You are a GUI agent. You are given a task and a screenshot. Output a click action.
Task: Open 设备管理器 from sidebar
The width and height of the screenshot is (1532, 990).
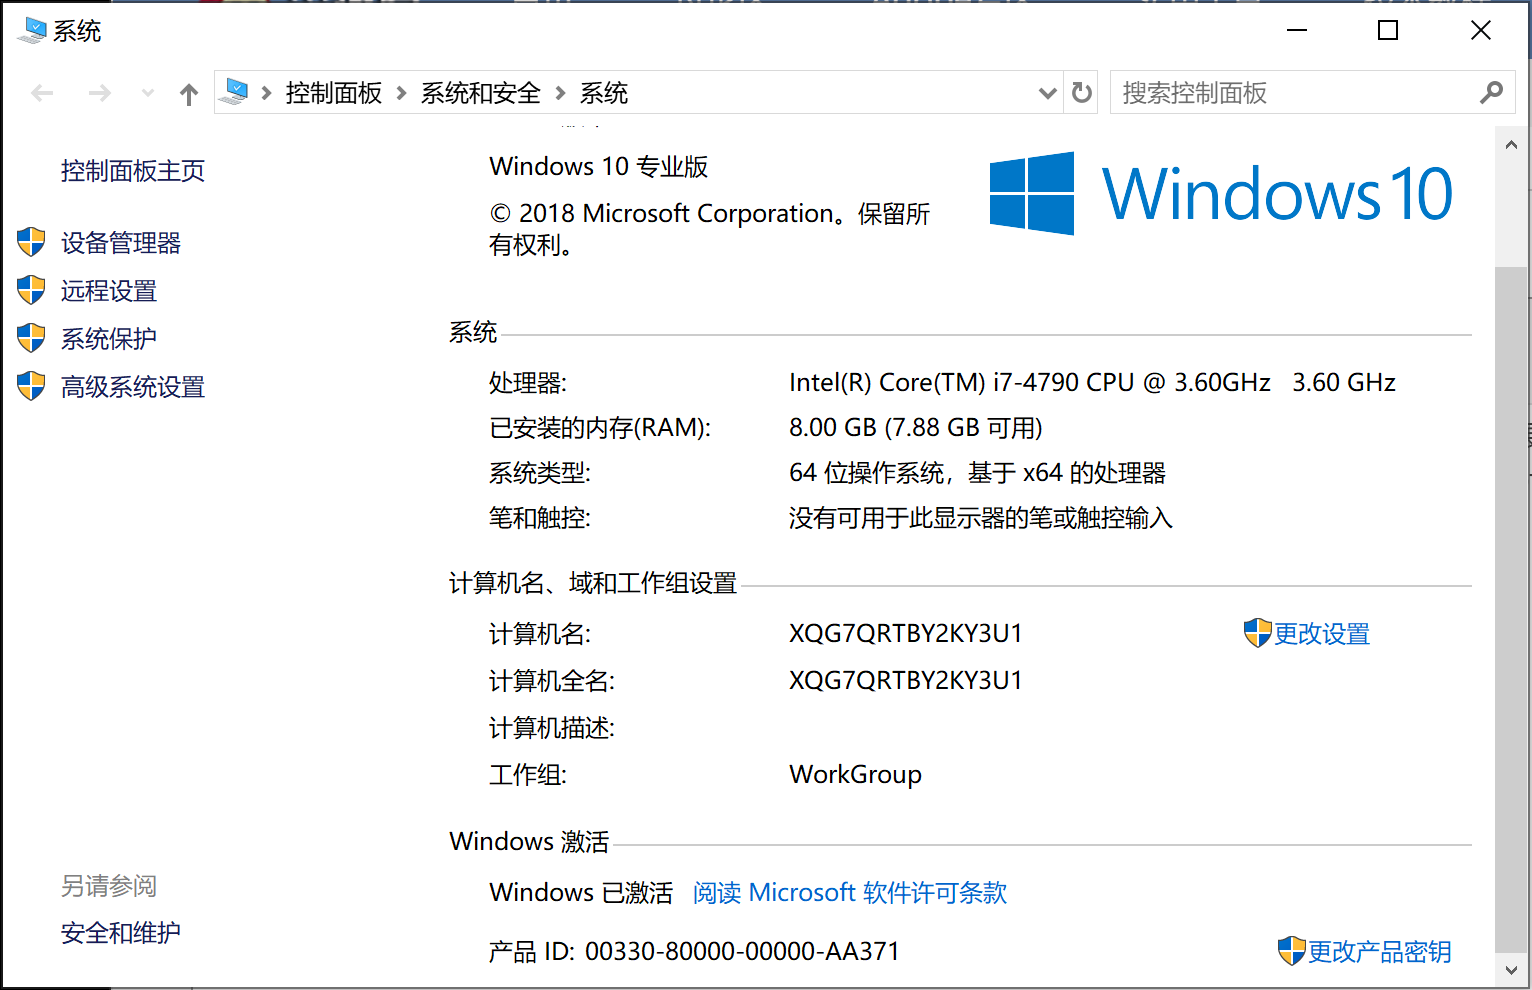click(x=121, y=243)
